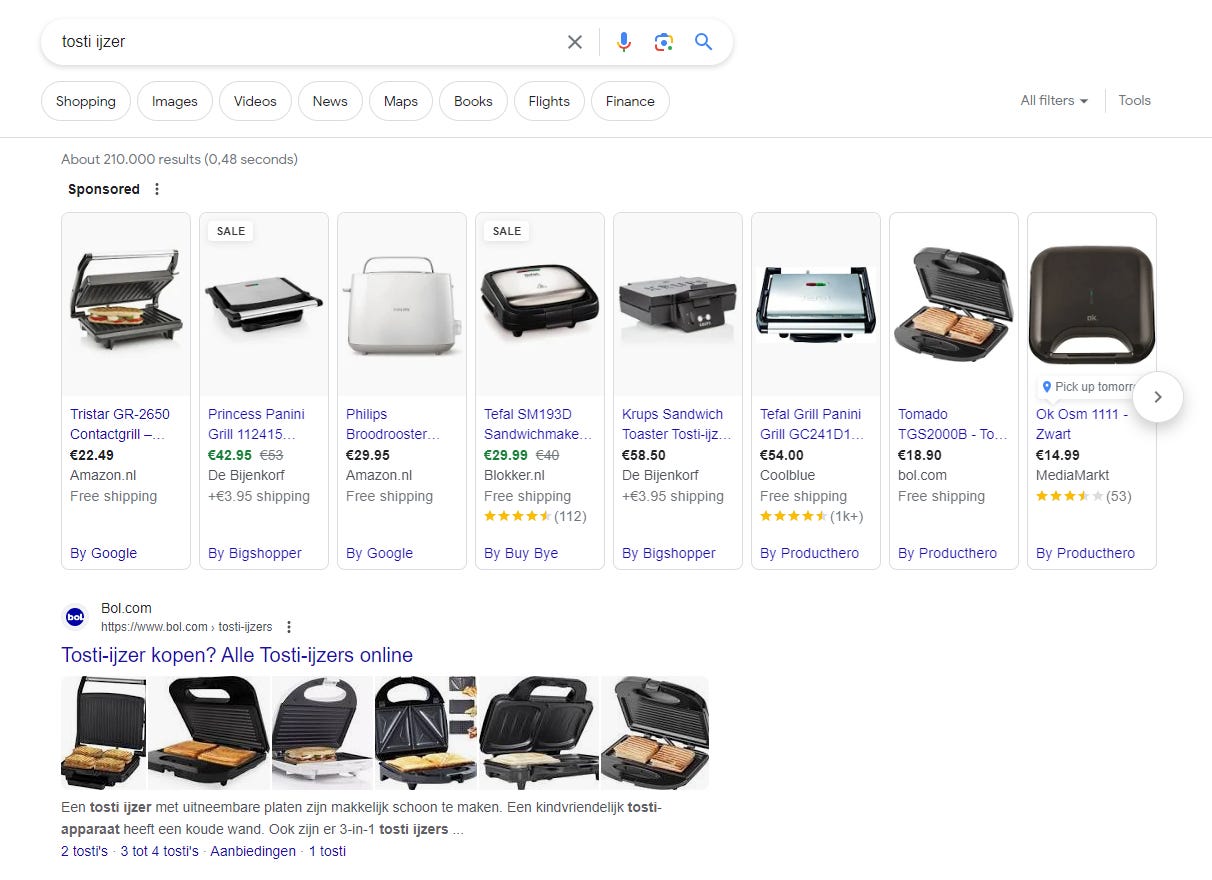This screenshot has height=880, width=1212.
Task: Click 'By Buy Bye' under Tefal SM193D
Action: pyautogui.click(x=521, y=553)
